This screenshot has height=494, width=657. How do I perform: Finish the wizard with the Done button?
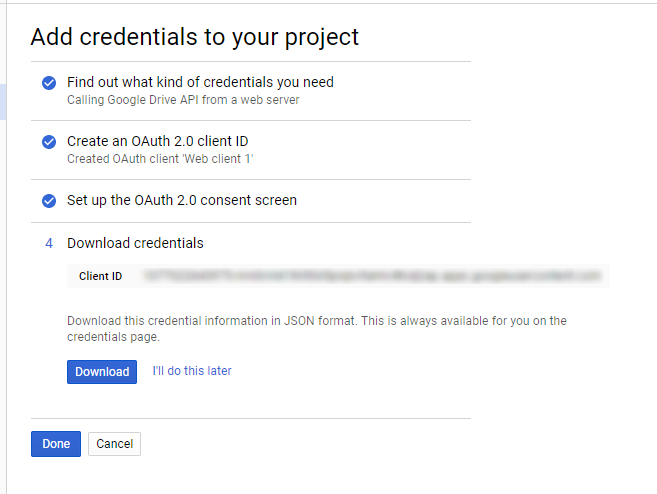56,444
